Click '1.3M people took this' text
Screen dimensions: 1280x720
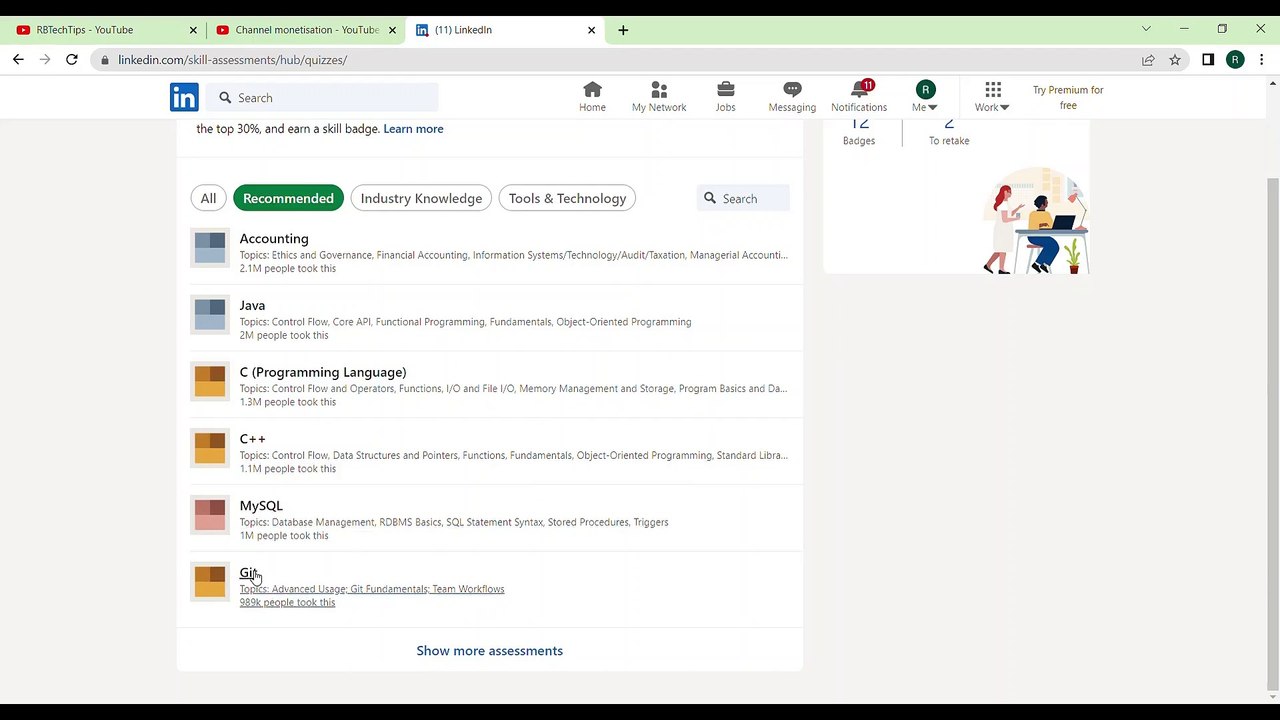(x=288, y=402)
